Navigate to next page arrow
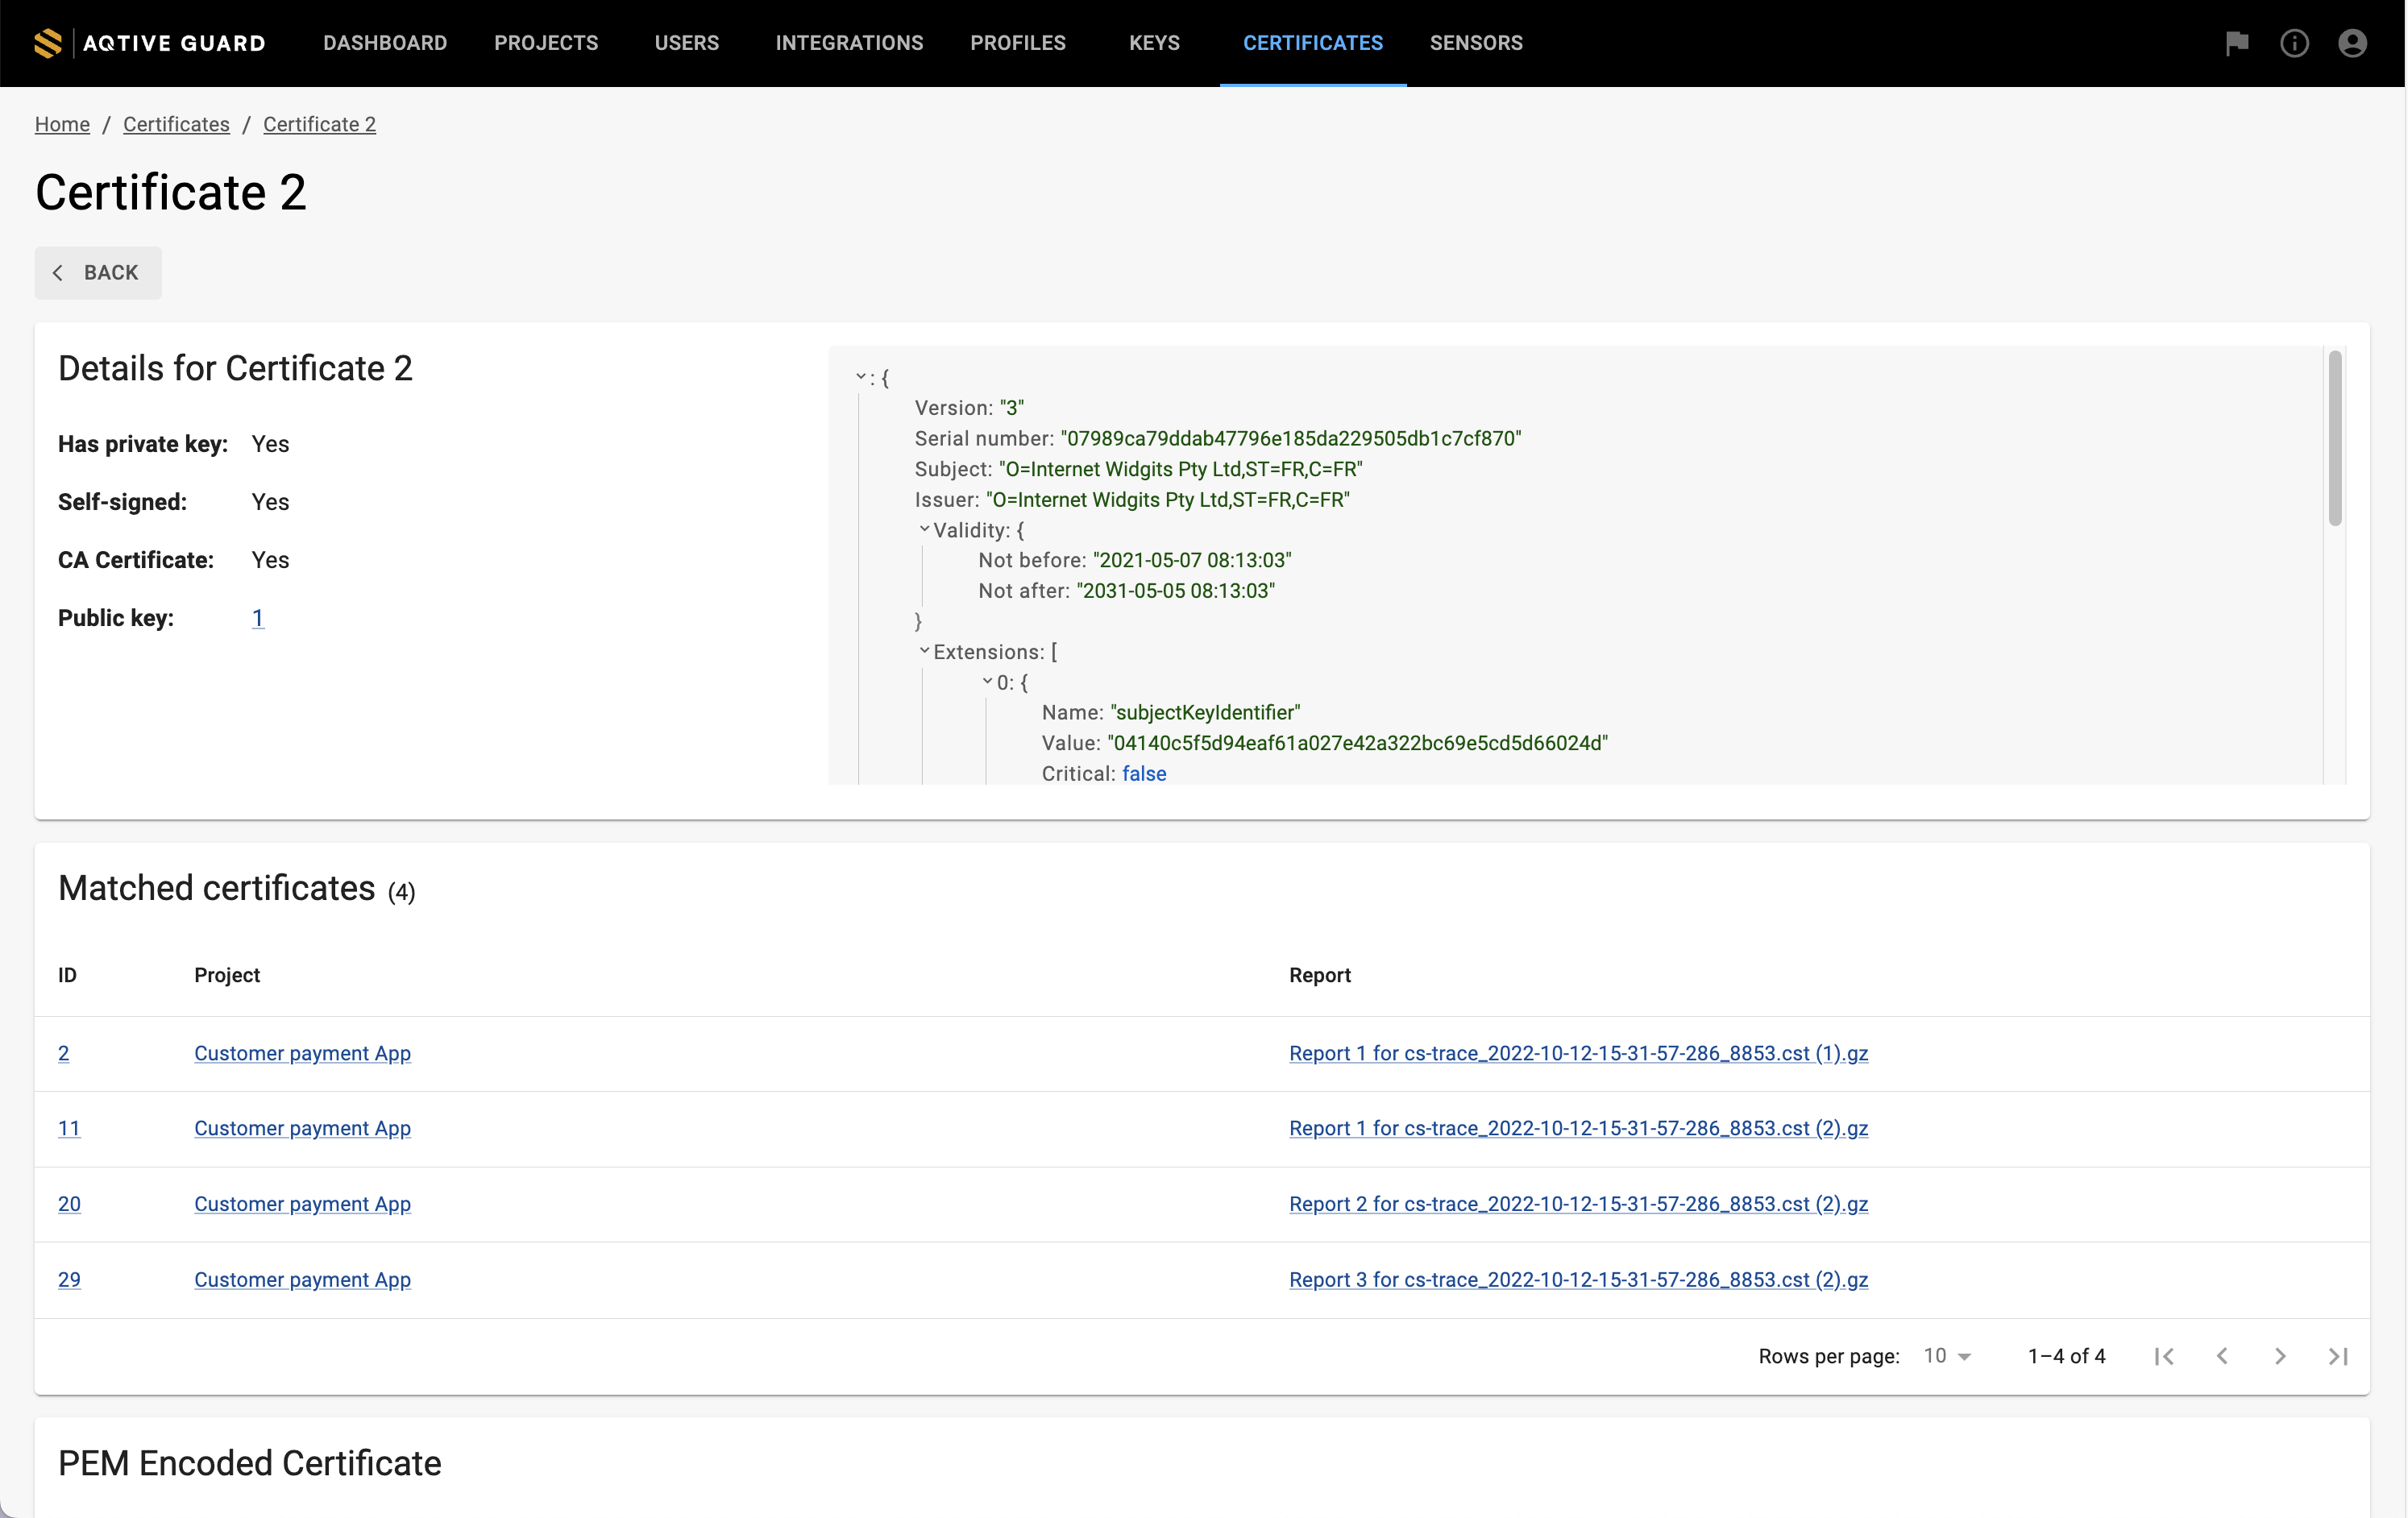 coord(2281,1355)
